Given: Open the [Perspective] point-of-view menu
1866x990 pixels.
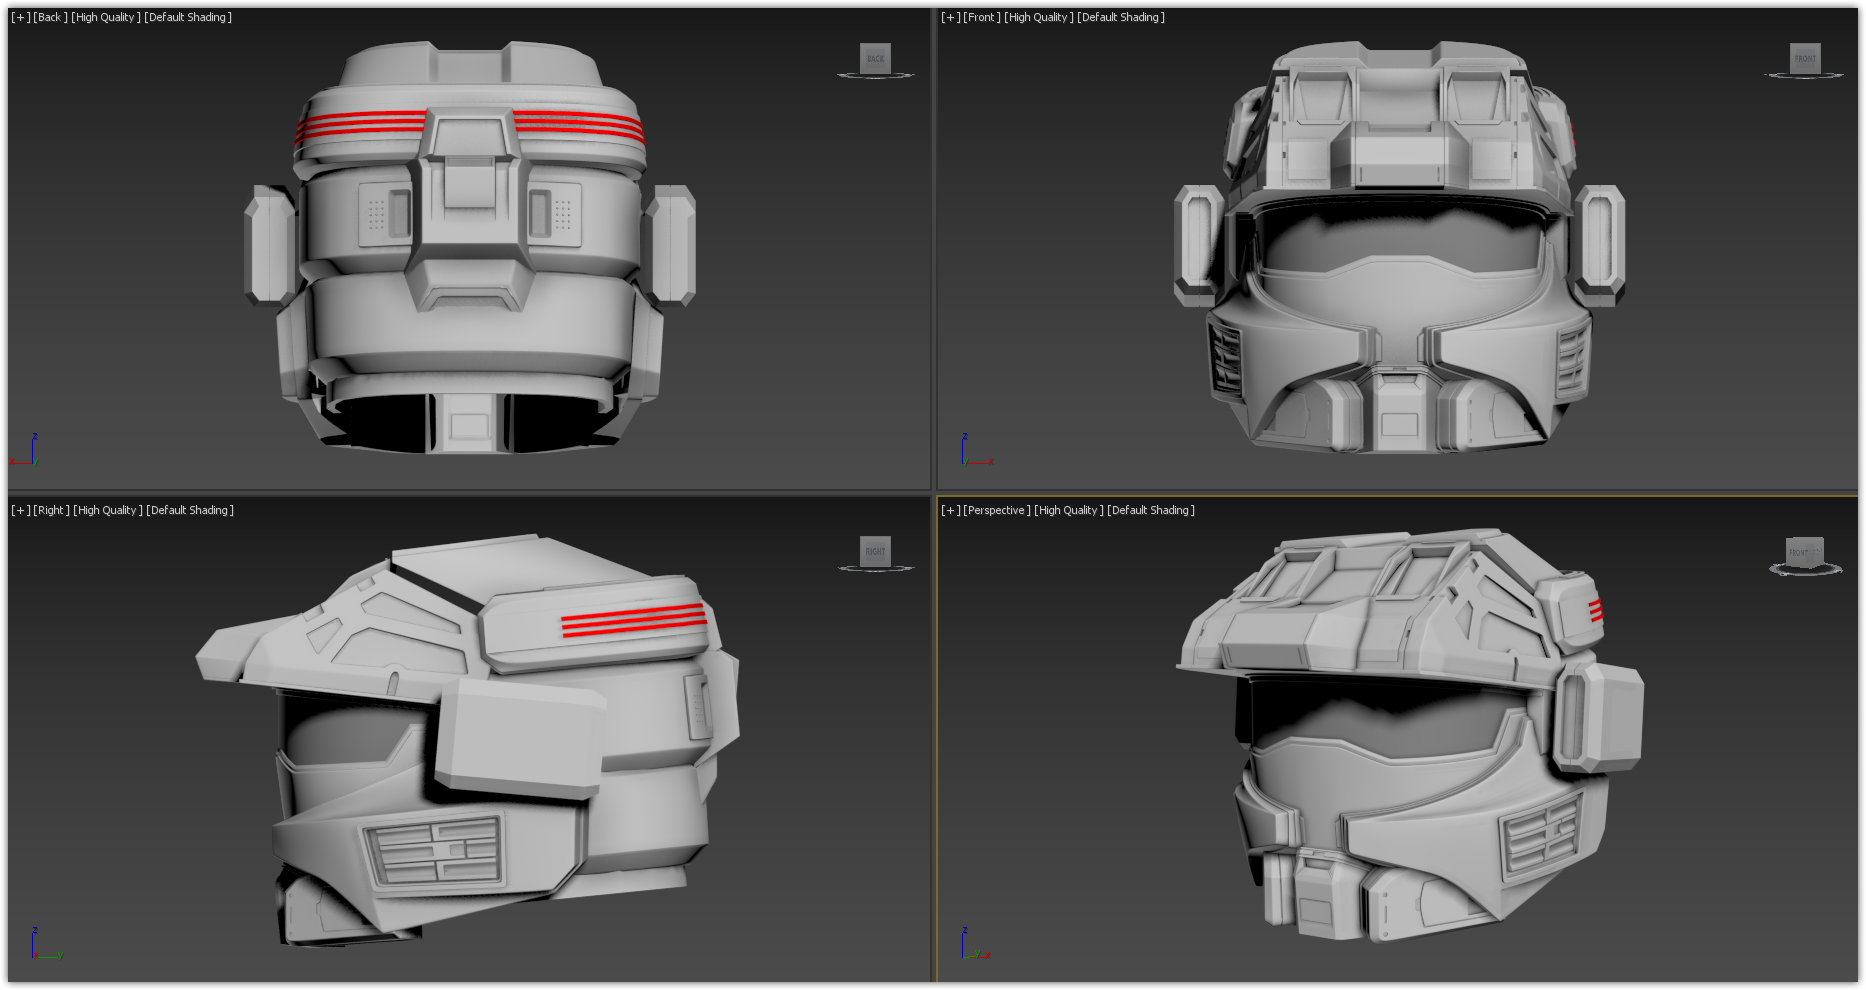Looking at the screenshot, I should pyautogui.click(x=997, y=510).
